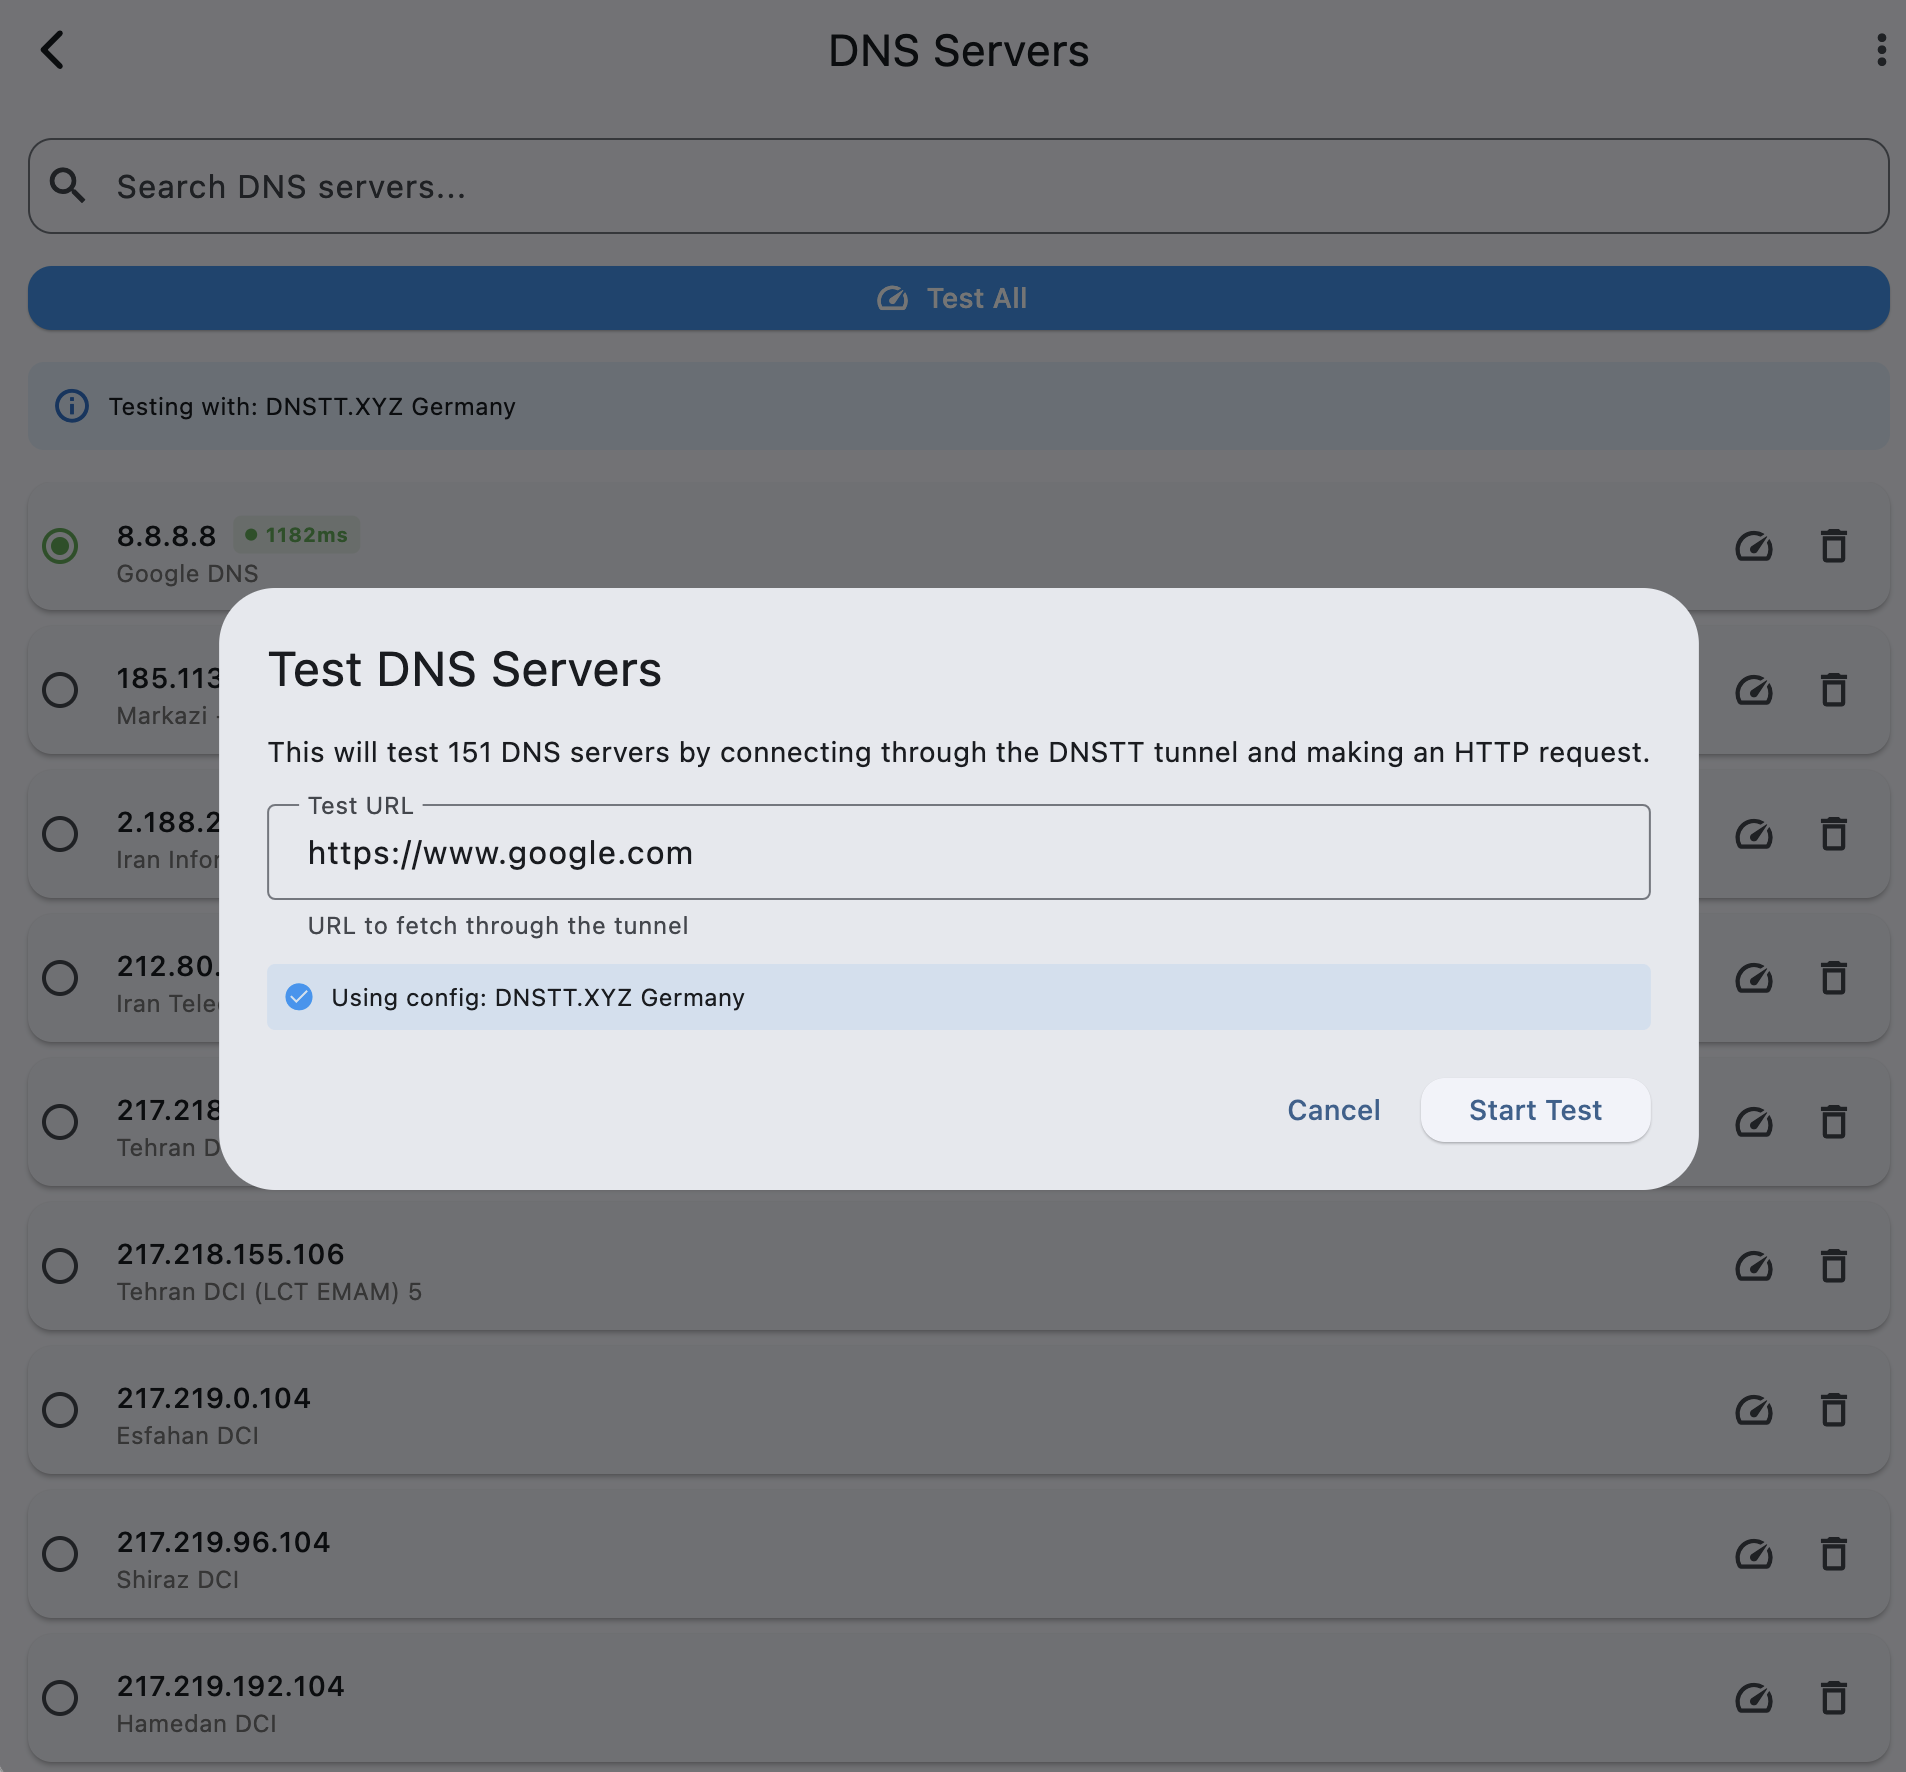1906x1772 pixels.
Task: Select radio button for 217.218.155.106
Action: [60, 1266]
